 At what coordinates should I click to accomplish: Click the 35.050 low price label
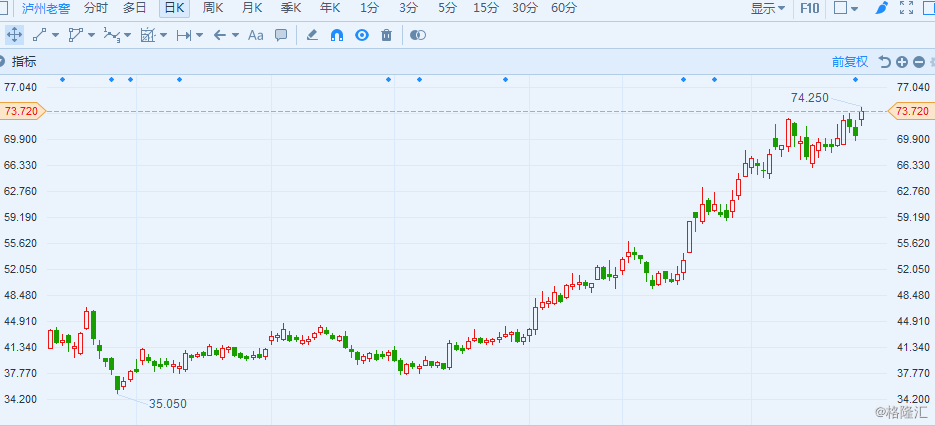[x=168, y=404]
